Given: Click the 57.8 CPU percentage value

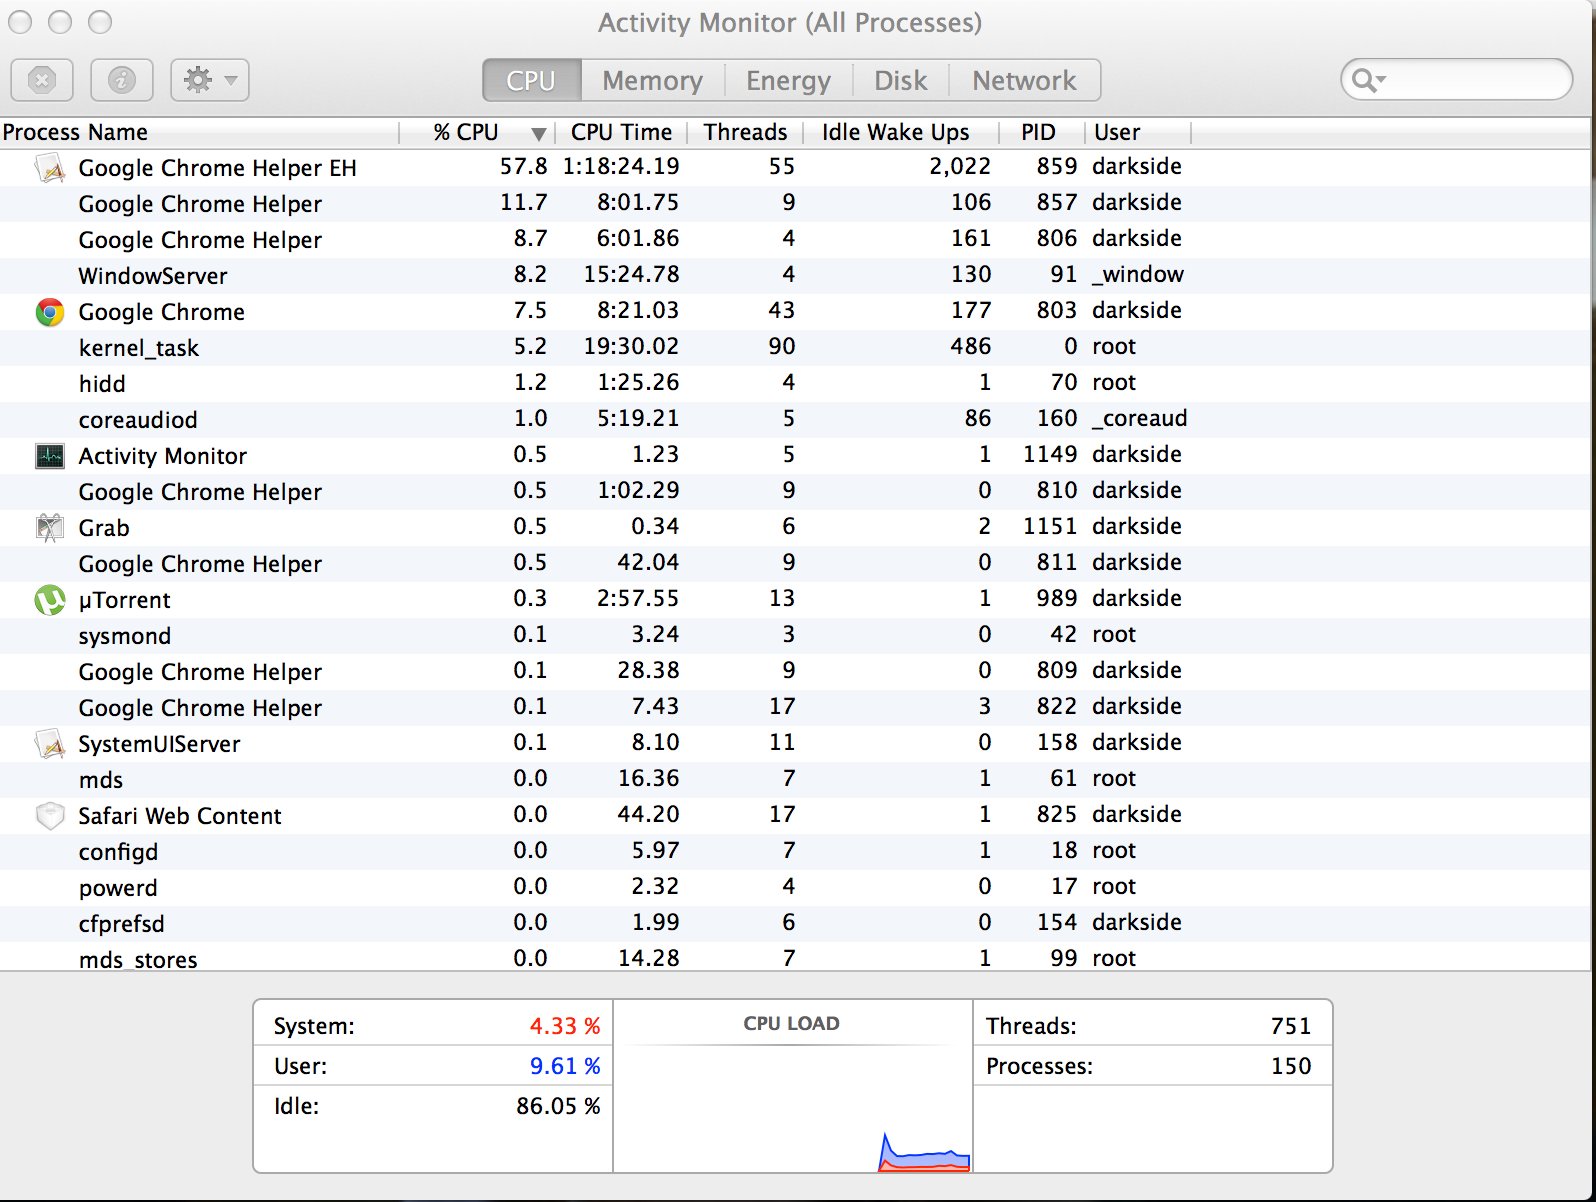Looking at the screenshot, I should click(x=523, y=166).
